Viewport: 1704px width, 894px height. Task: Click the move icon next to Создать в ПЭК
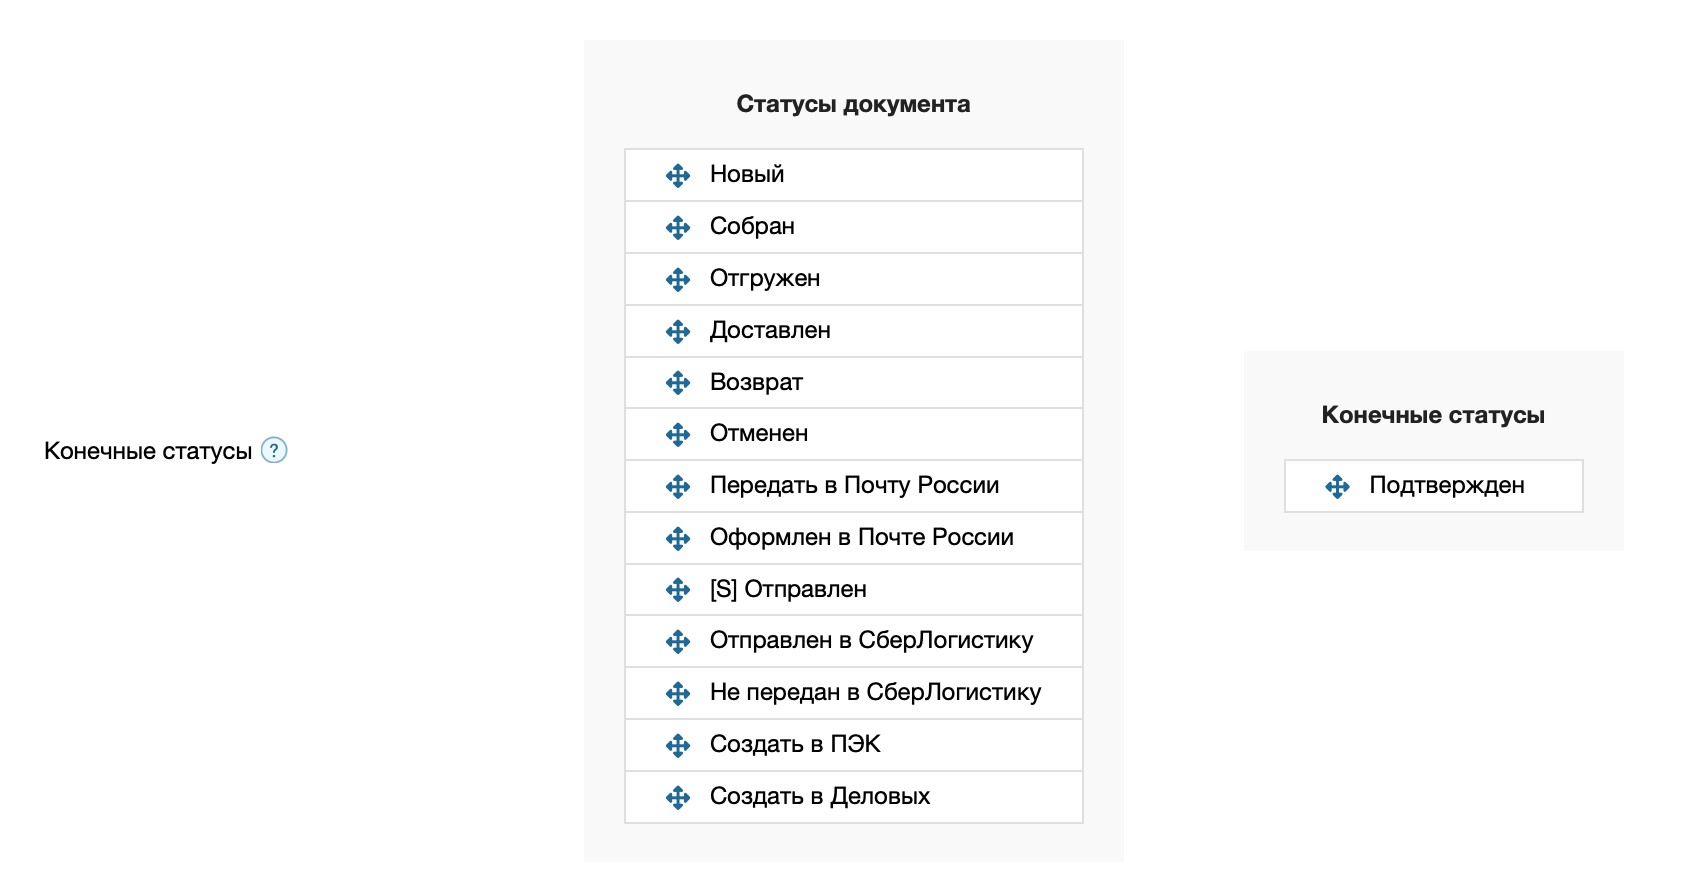click(678, 746)
